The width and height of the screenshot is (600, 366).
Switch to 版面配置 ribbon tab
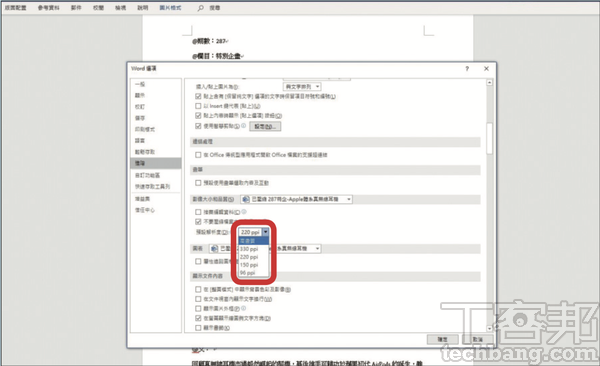(16, 8)
